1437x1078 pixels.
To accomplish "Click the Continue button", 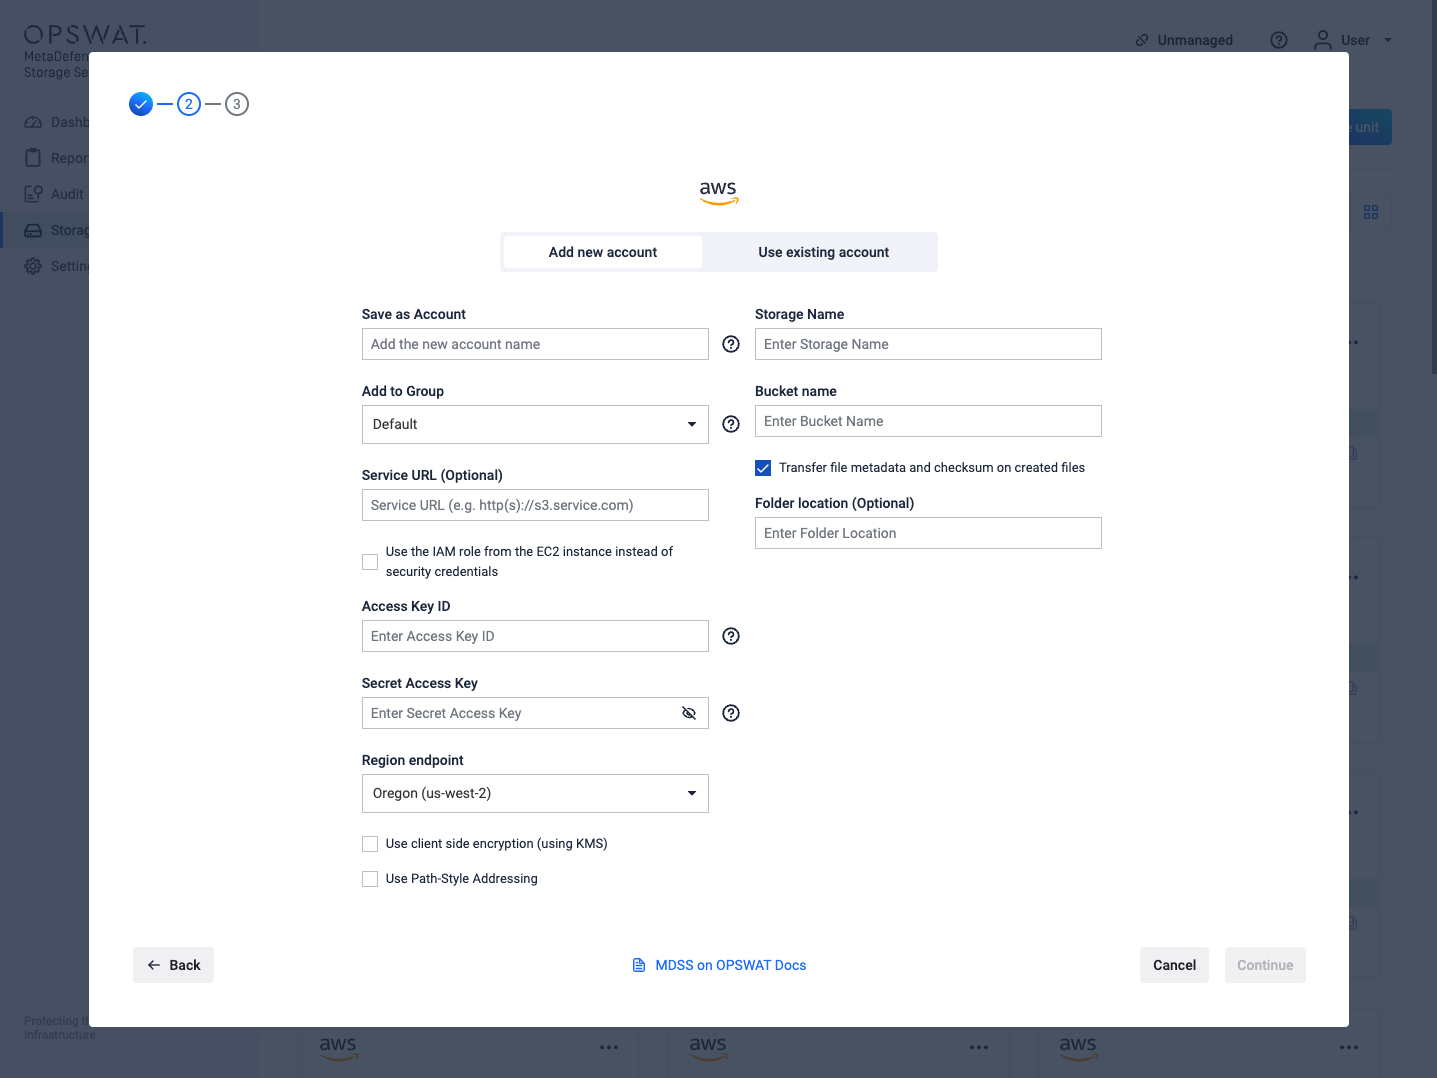I will tap(1265, 965).
